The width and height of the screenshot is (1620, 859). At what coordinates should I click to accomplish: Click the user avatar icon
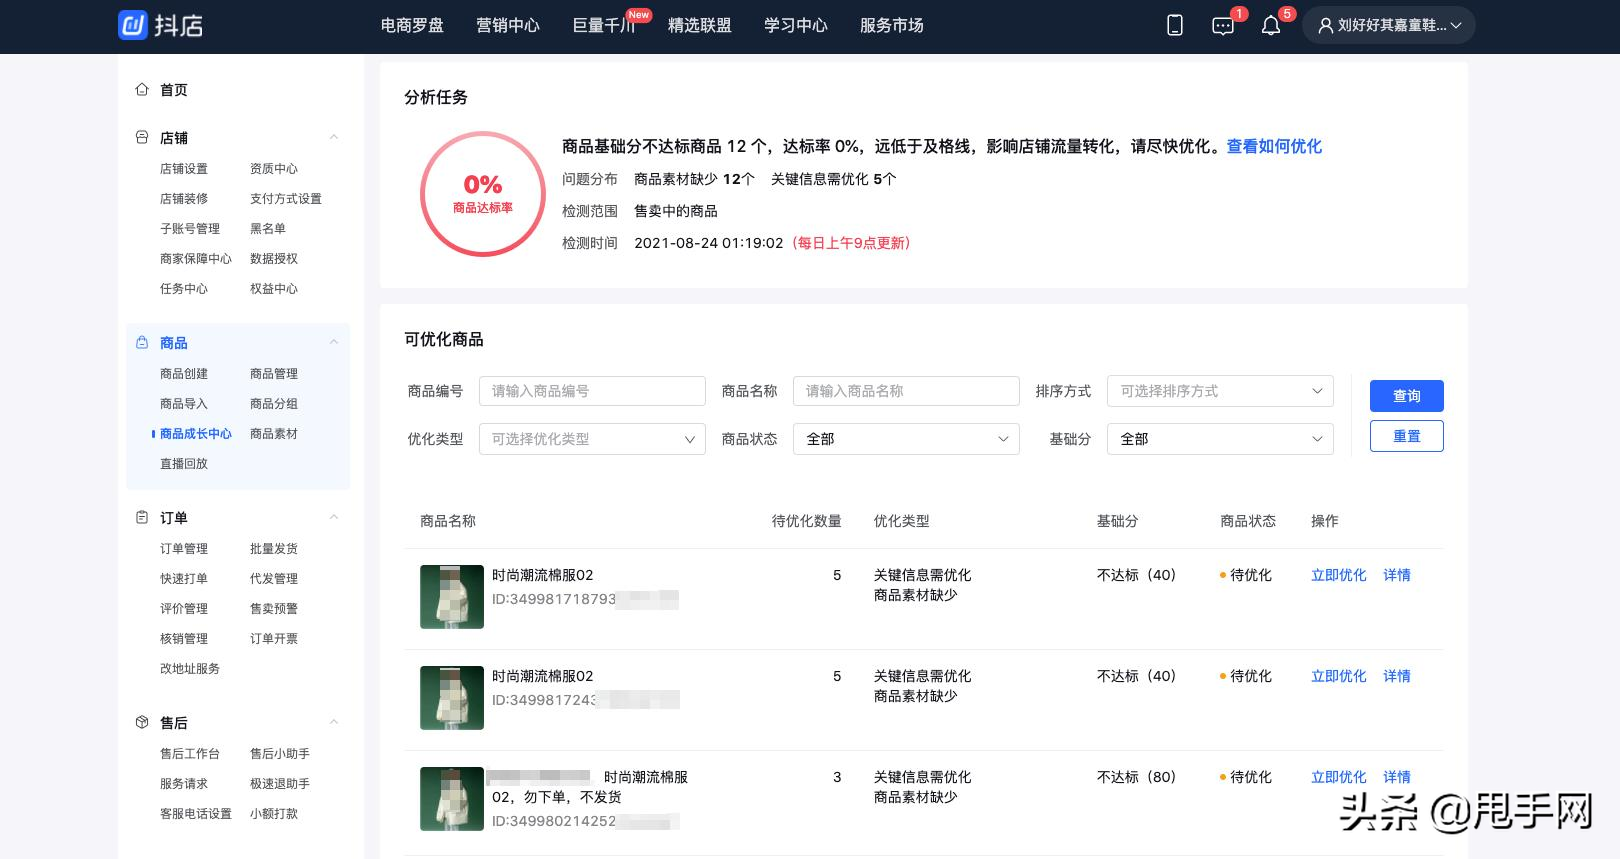pyautogui.click(x=1326, y=26)
